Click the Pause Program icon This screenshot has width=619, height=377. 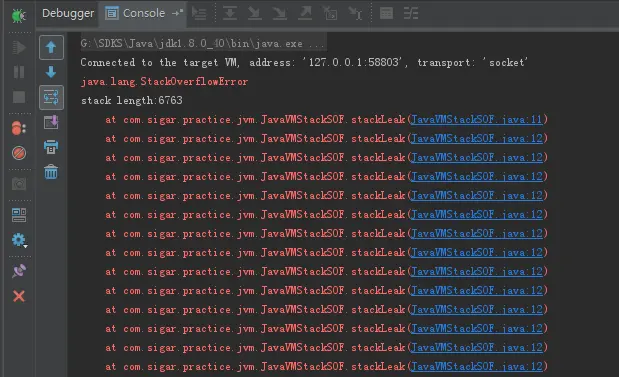click(19, 72)
